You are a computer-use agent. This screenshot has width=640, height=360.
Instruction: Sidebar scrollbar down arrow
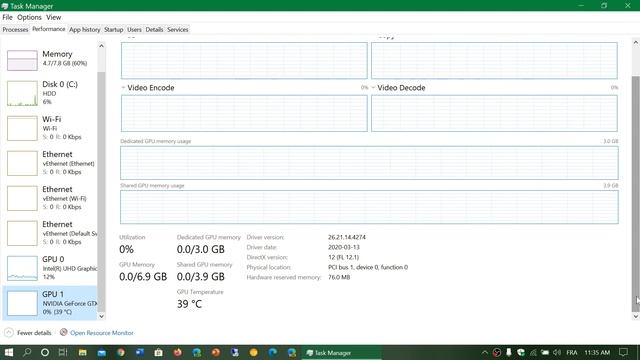click(101, 316)
